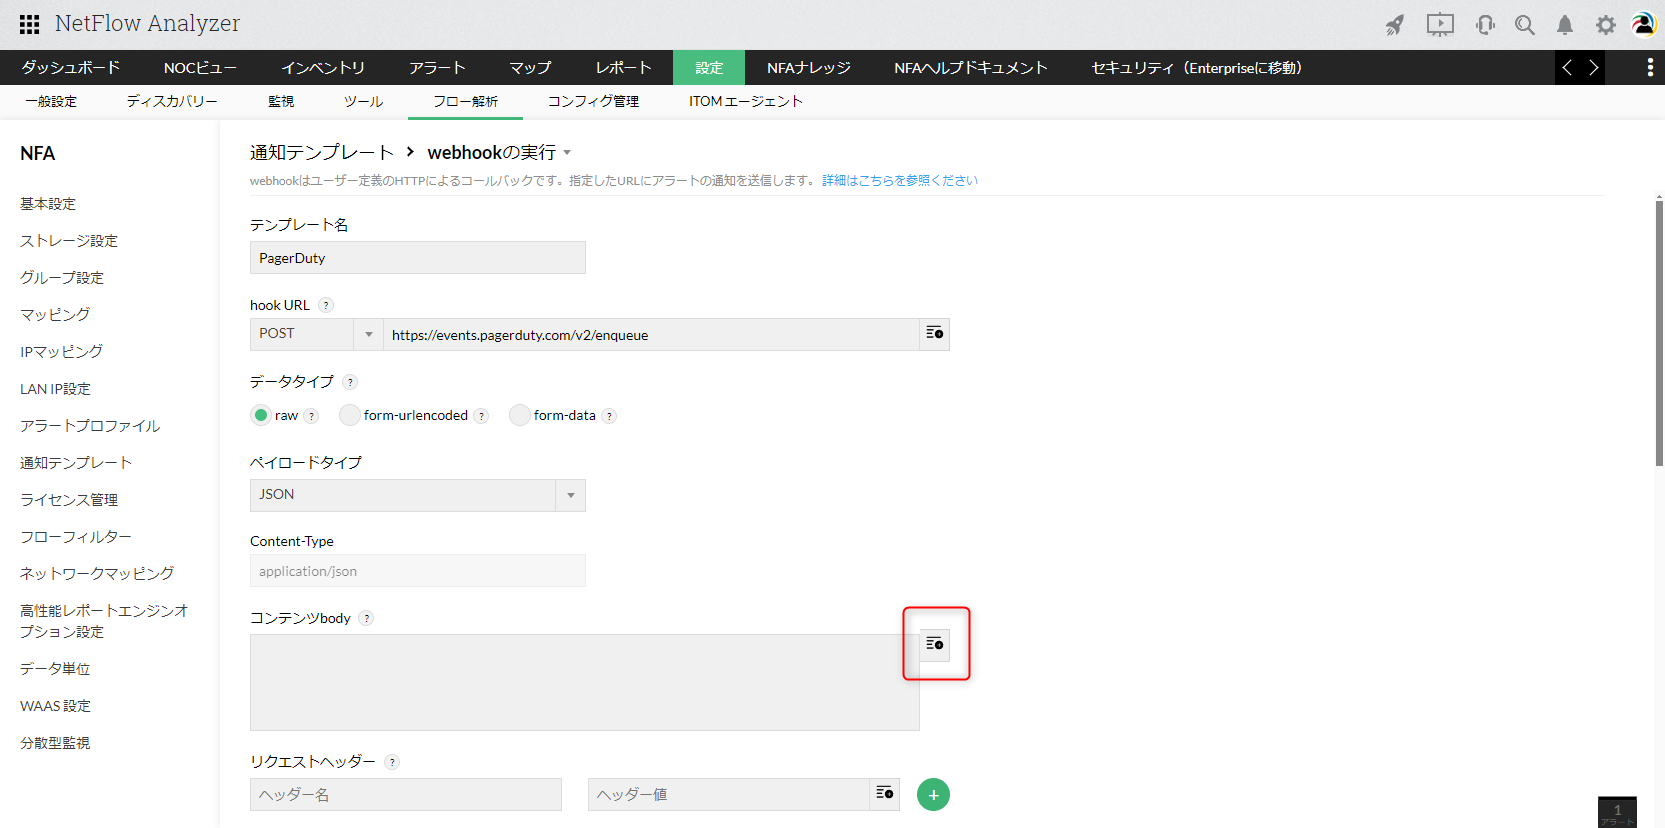Image resolution: width=1665 pixels, height=828 pixels.
Task: Open the NOCビュー tab
Action: [x=200, y=68]
